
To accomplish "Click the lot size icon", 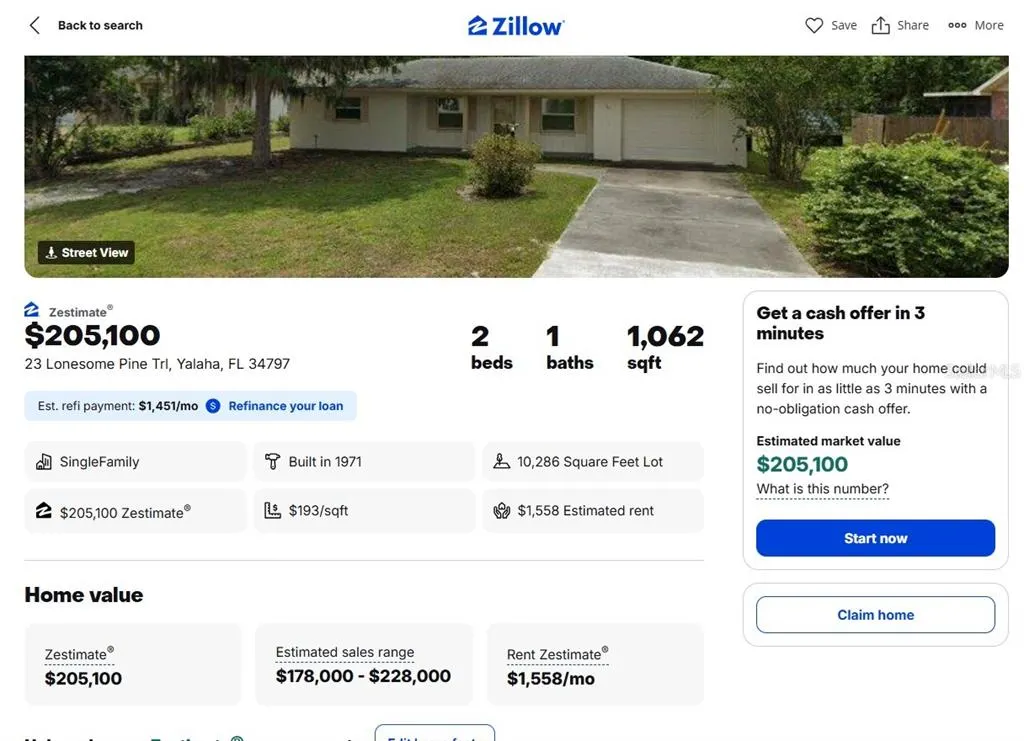I will click(502, 462).
